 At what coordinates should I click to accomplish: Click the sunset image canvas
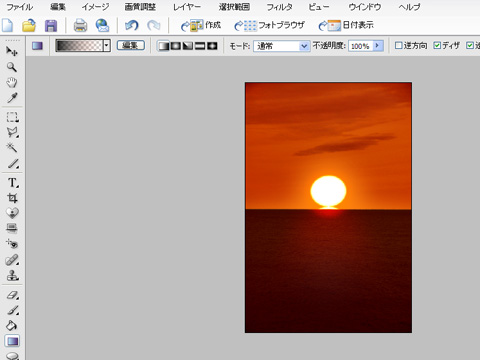click(328, 207)
